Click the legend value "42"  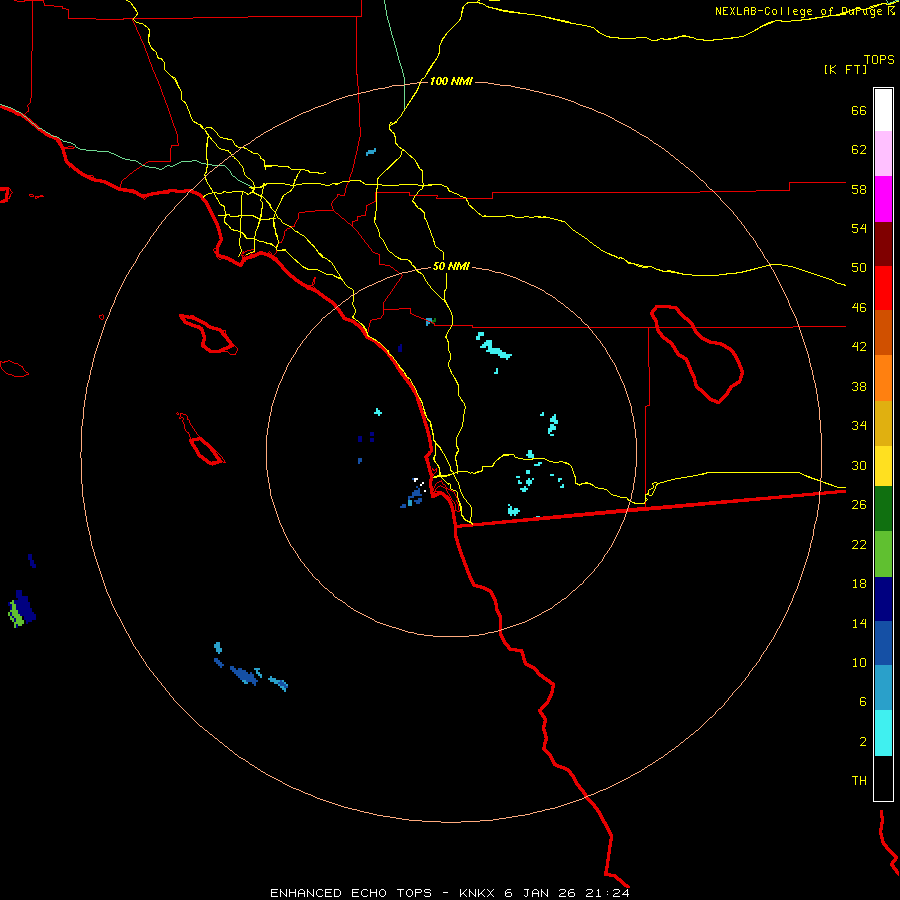click(x=859, y=347)
